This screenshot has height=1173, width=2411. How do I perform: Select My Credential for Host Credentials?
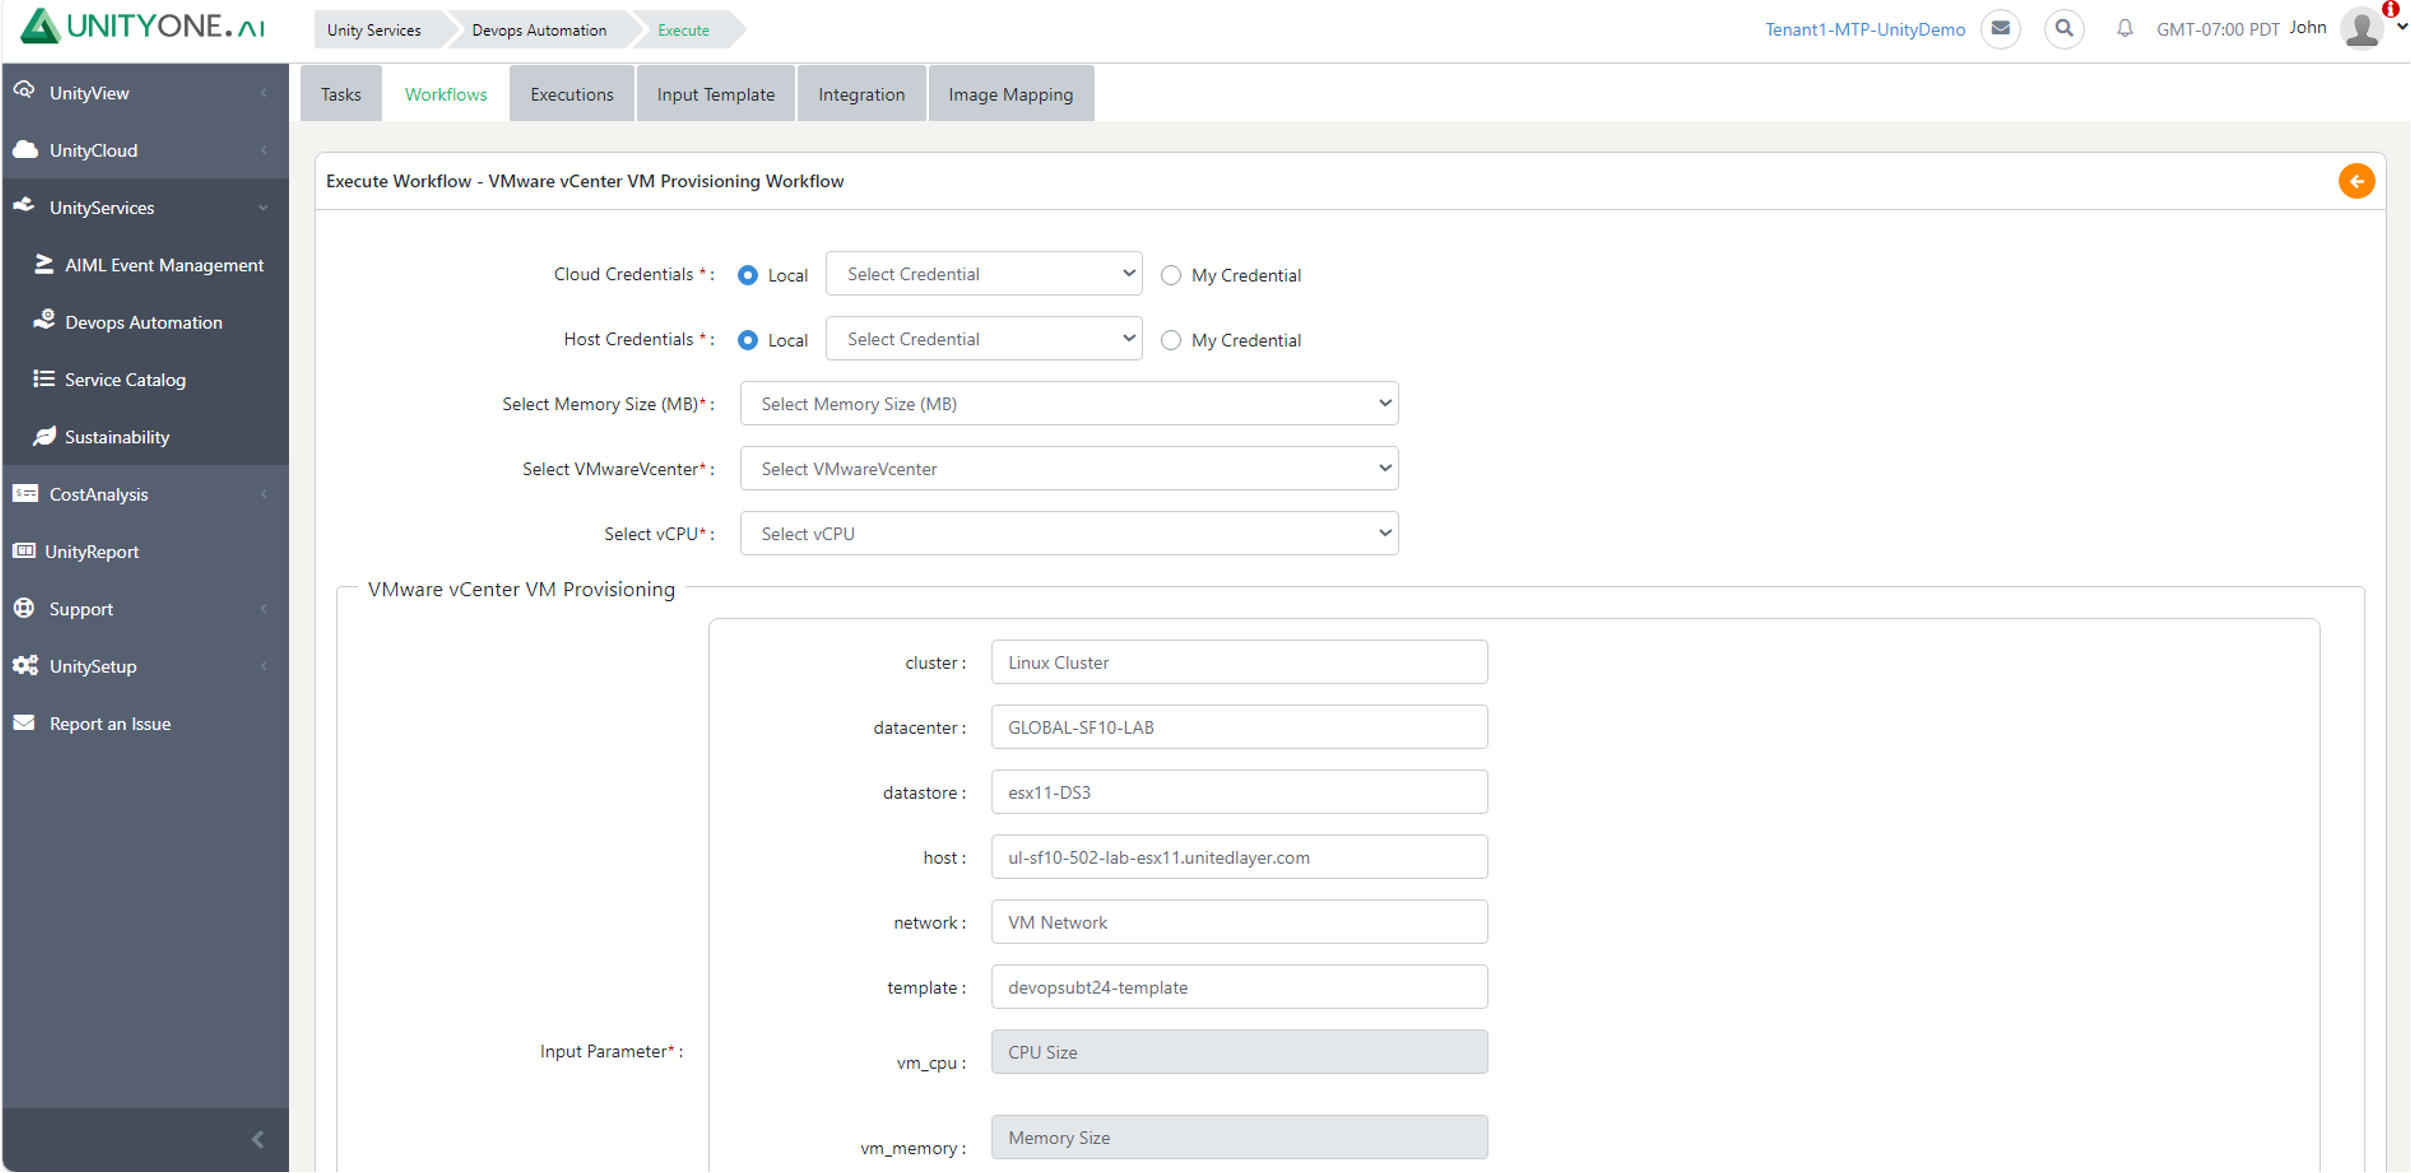(x=1170, y=340)
